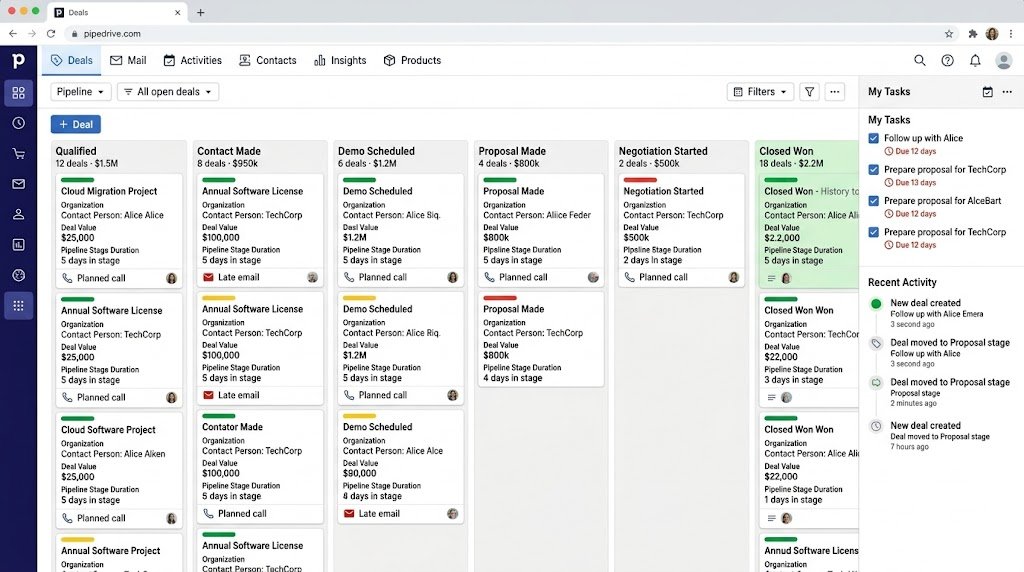The width and height of the screenshot is (1024, 572).
Task: Go back with browser back arrow
Action: [x=13, y=34]
